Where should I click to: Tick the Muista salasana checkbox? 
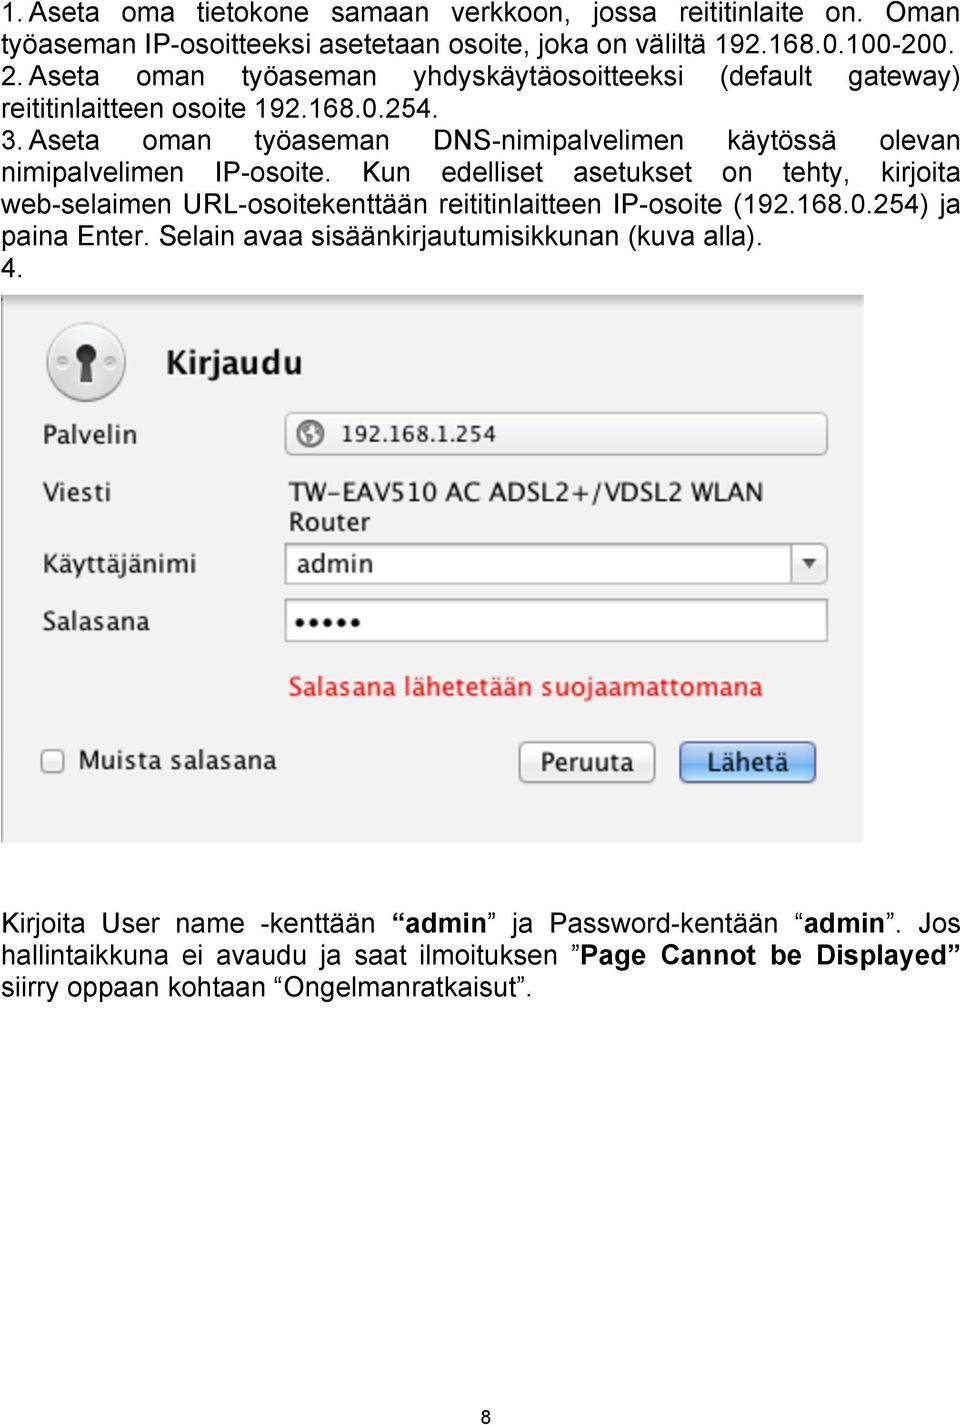pyautogui.click(x=52, y=761)
